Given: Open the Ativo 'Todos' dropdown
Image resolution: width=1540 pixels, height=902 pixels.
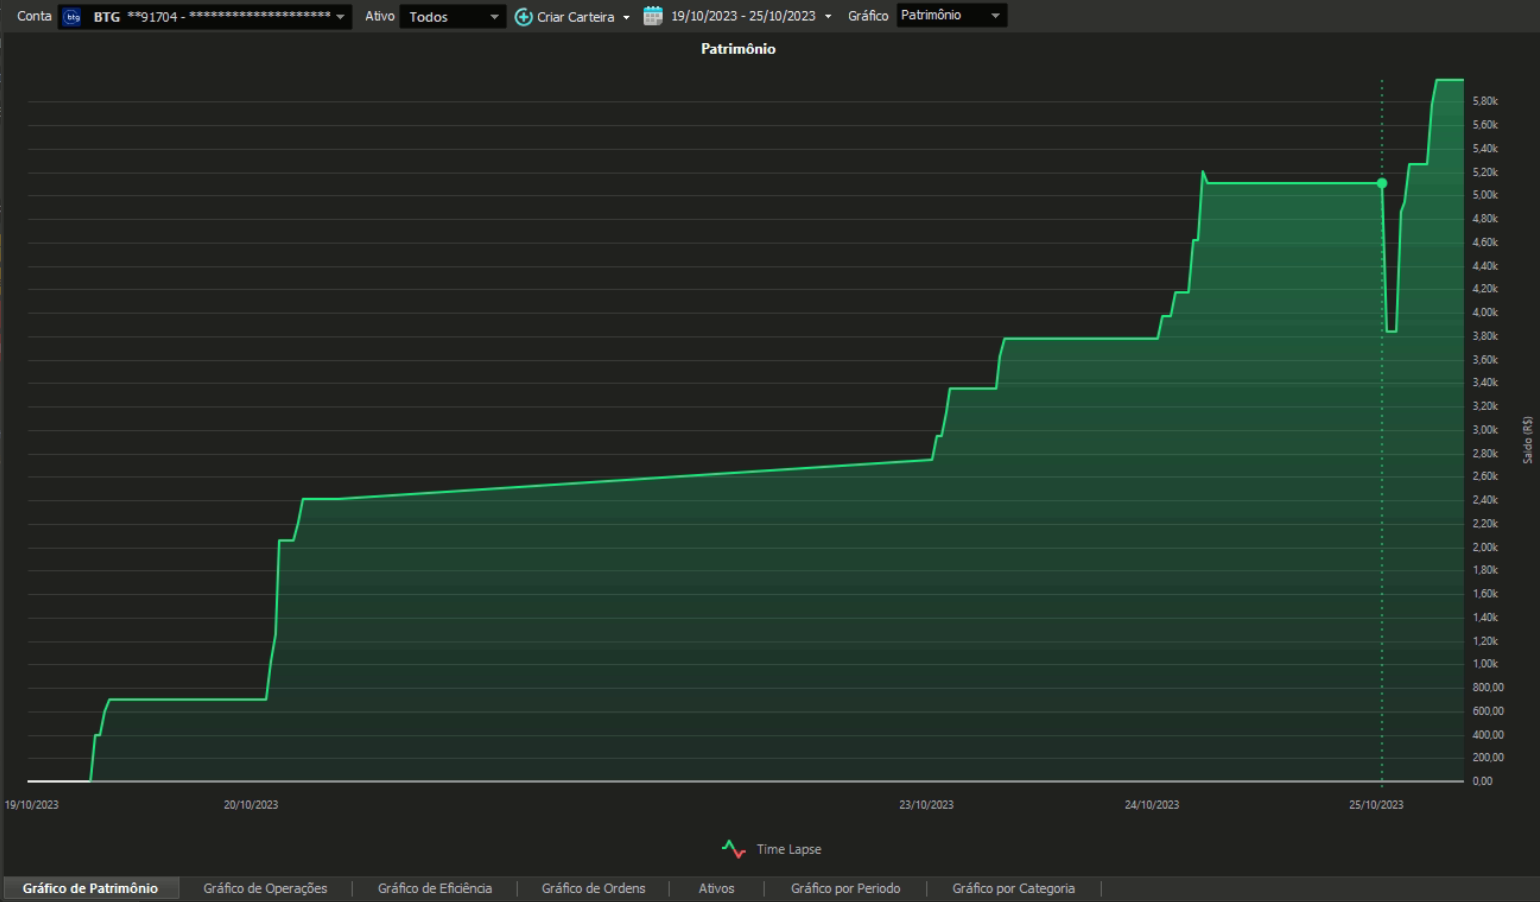Looking at the screenshot, I should tap(452, 17).
